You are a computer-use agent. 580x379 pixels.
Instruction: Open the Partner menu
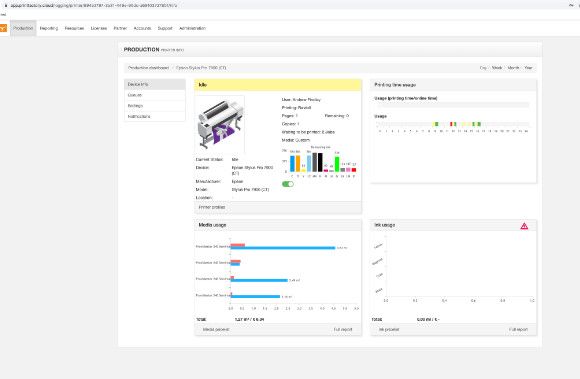(x=120, y=28)
